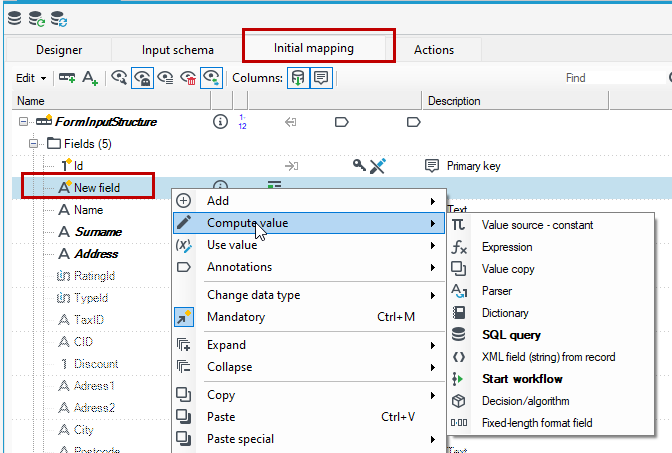Screen dimensions: 672x453
Task: Toggle the eye icon with blue-green arrows
Action: coord(212,78)
